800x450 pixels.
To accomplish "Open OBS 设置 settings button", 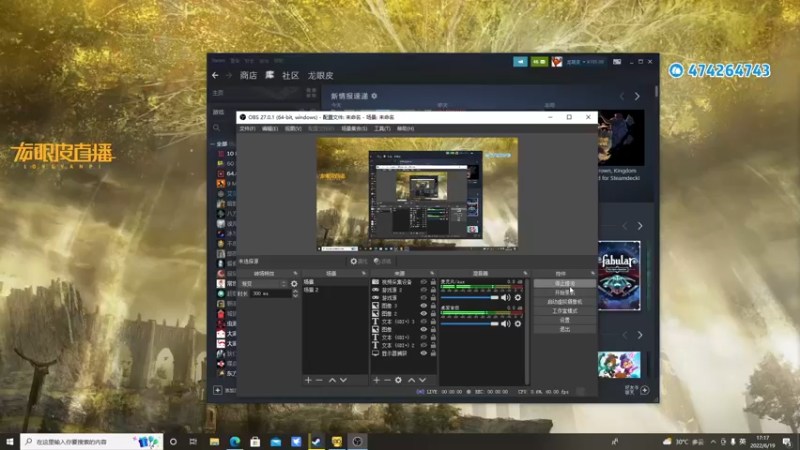I will (x=565, y=320).
